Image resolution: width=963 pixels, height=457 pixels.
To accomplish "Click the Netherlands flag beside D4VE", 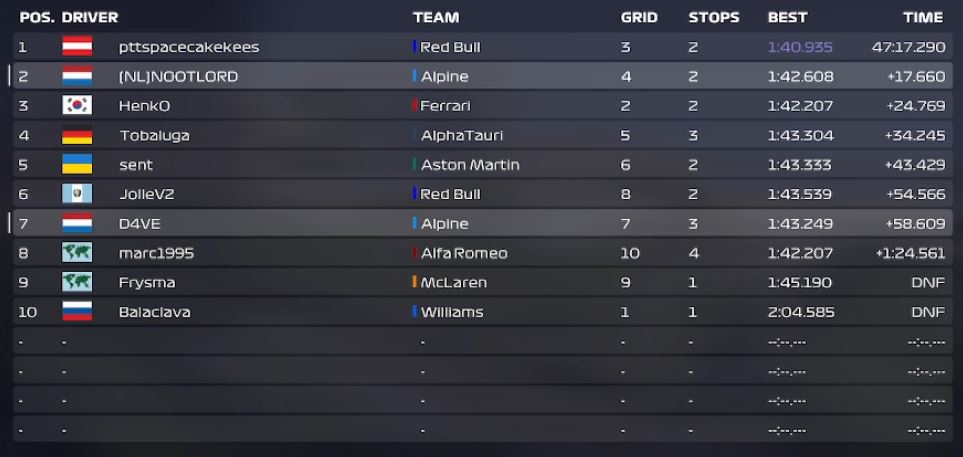I will [x=77, y=224].
